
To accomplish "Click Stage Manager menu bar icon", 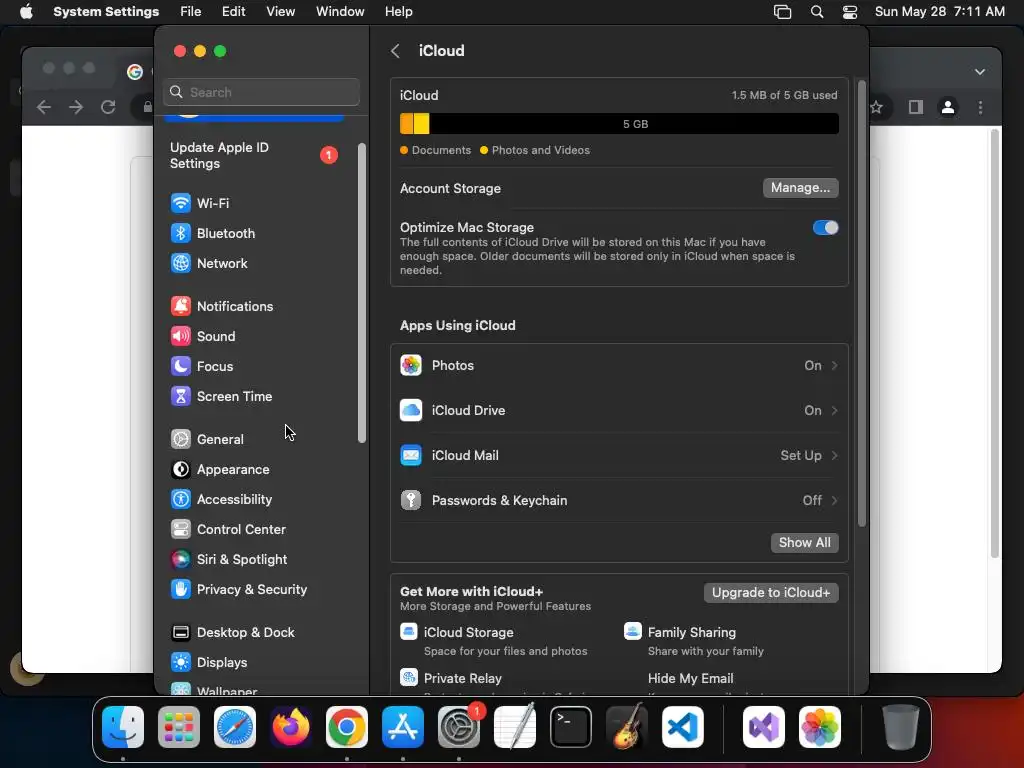I will pos(782,12).
